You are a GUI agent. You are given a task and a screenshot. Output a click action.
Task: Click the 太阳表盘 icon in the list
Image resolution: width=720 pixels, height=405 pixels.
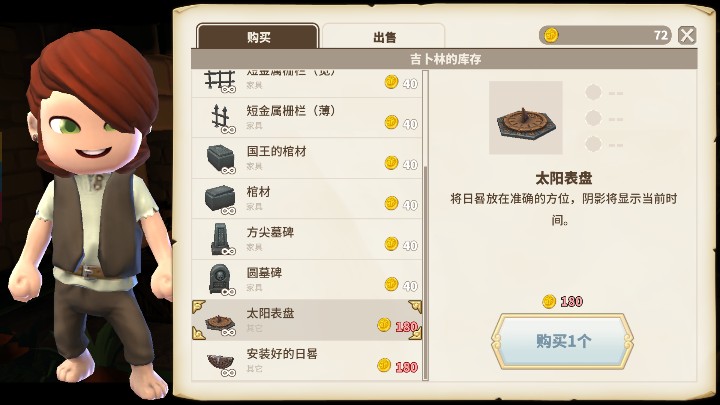coord(219,323)
